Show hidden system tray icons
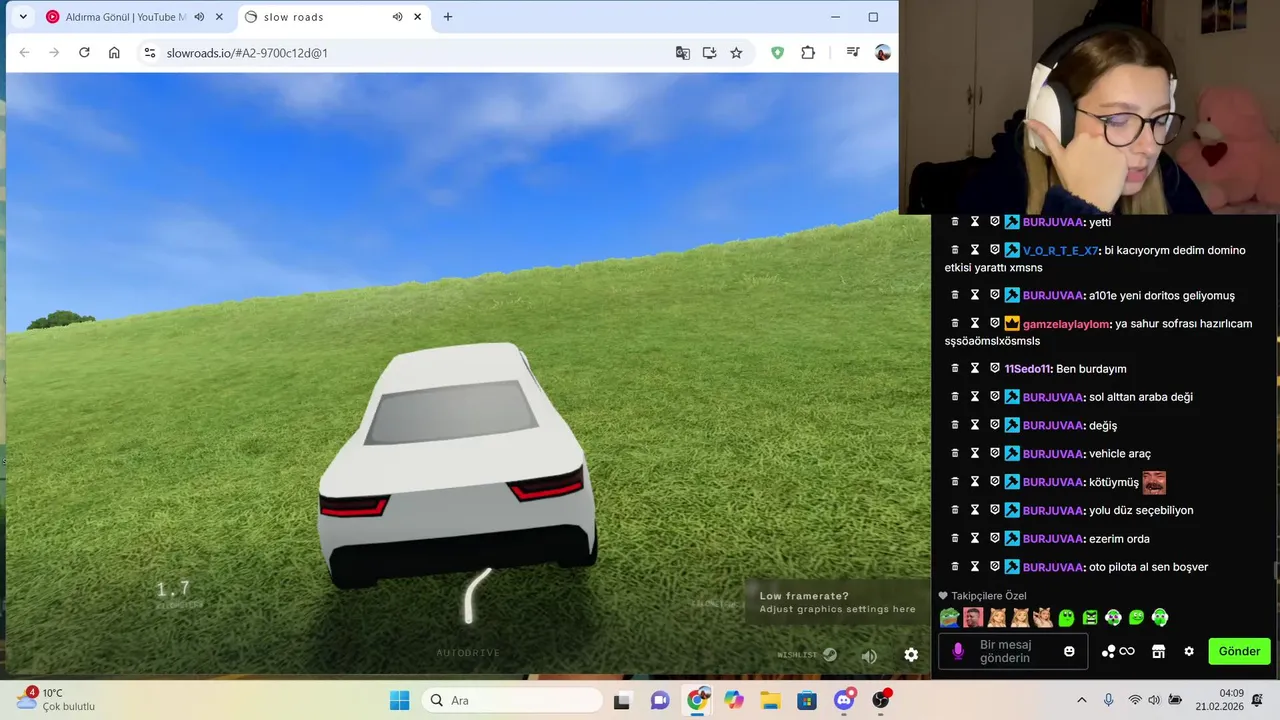The height and width of the screenshot is (720, 1280). click(x=1081, y=700)
